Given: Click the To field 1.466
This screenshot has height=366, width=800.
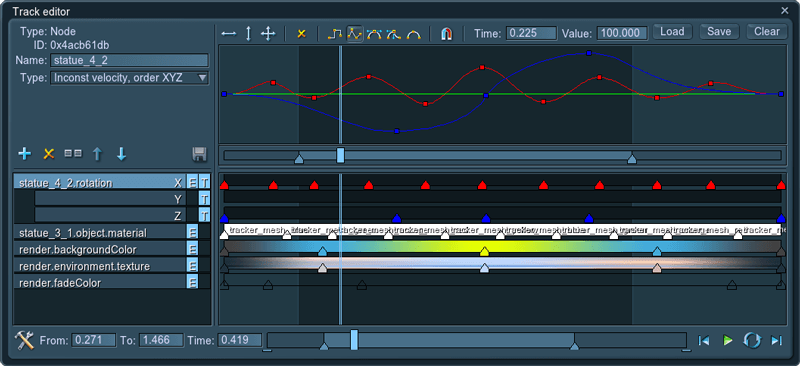Looking at the screenshot, I should click(161, 340).
